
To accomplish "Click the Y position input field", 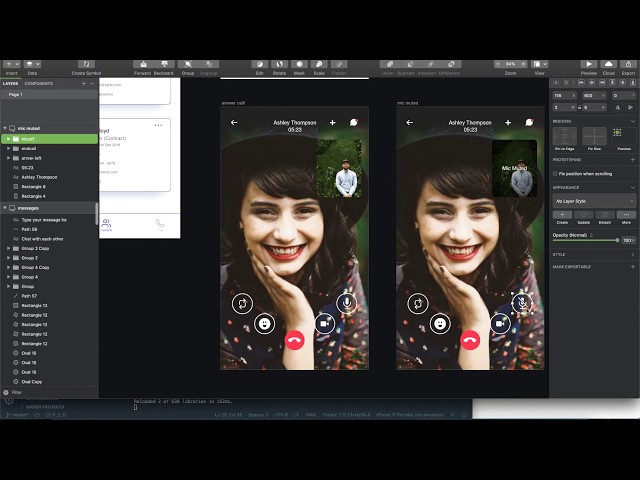I will [594, 96].
